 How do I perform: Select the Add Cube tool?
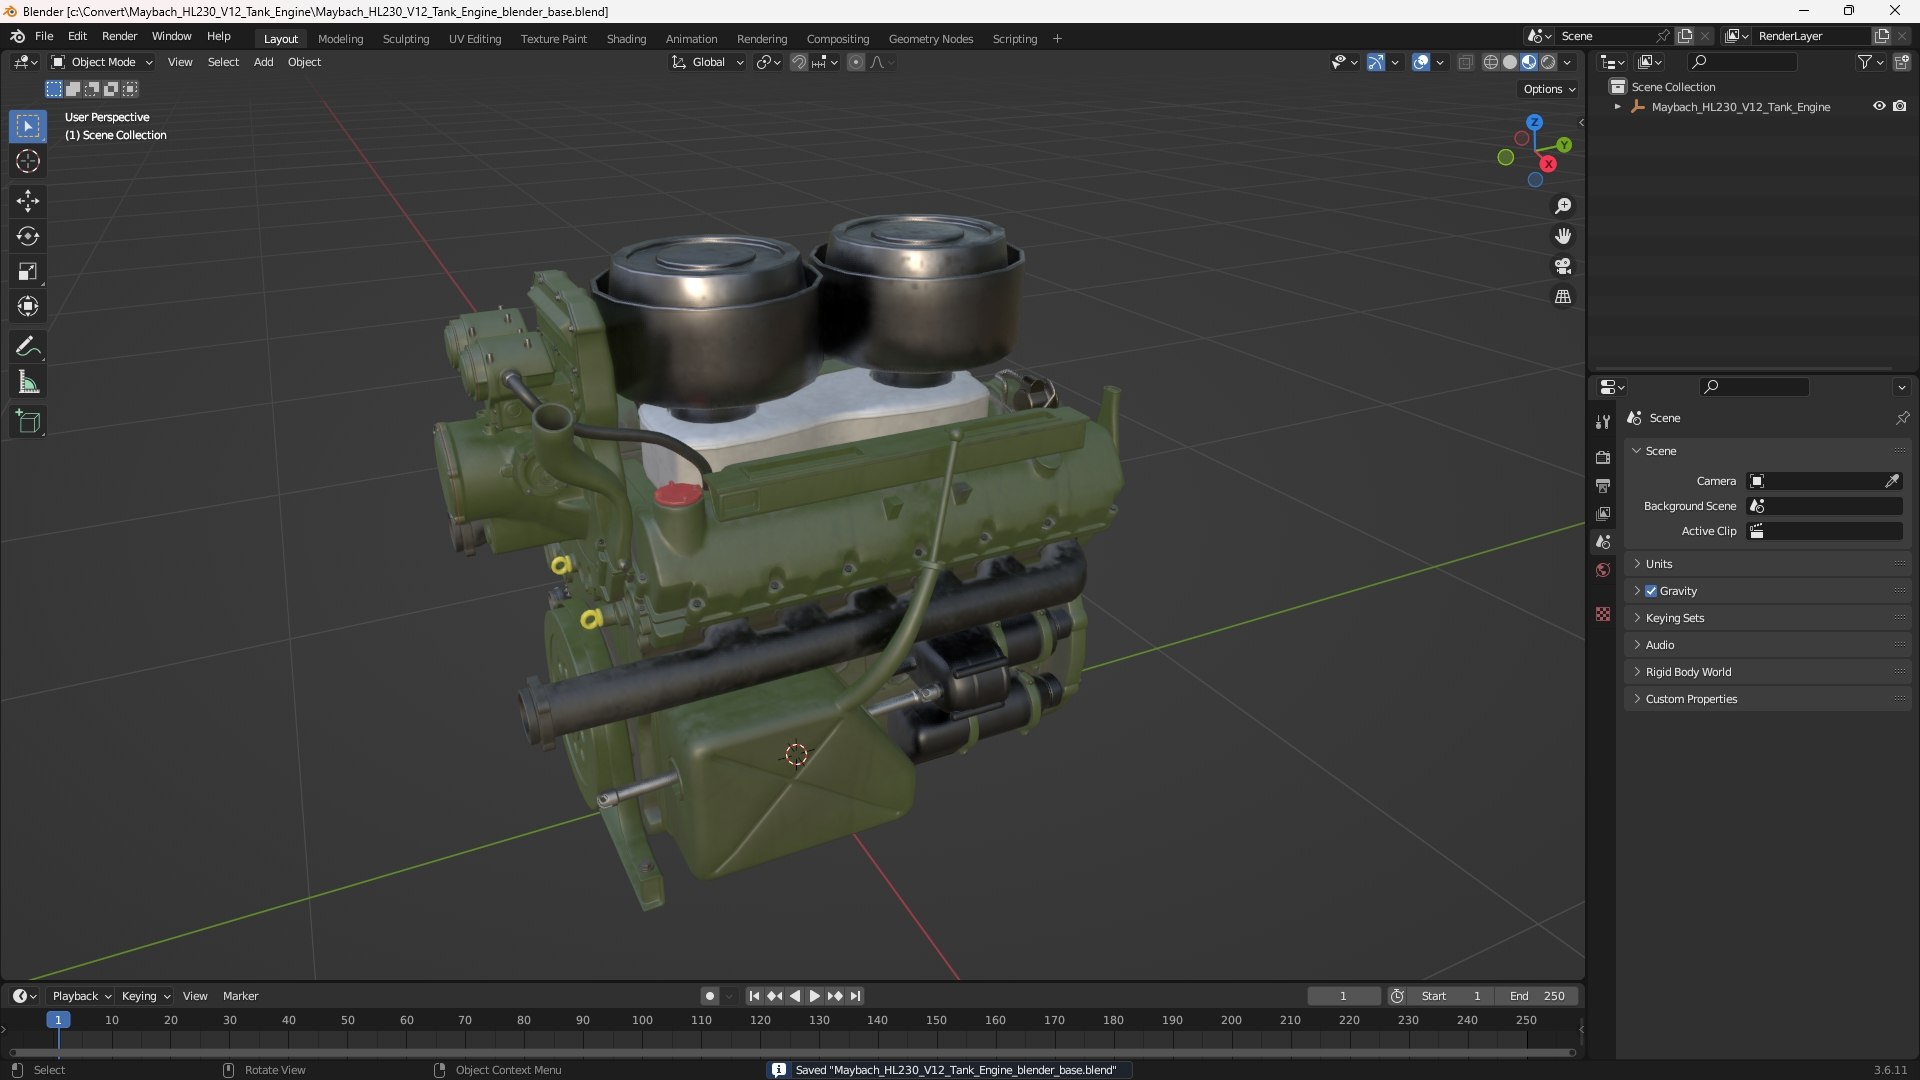point(28,422)
